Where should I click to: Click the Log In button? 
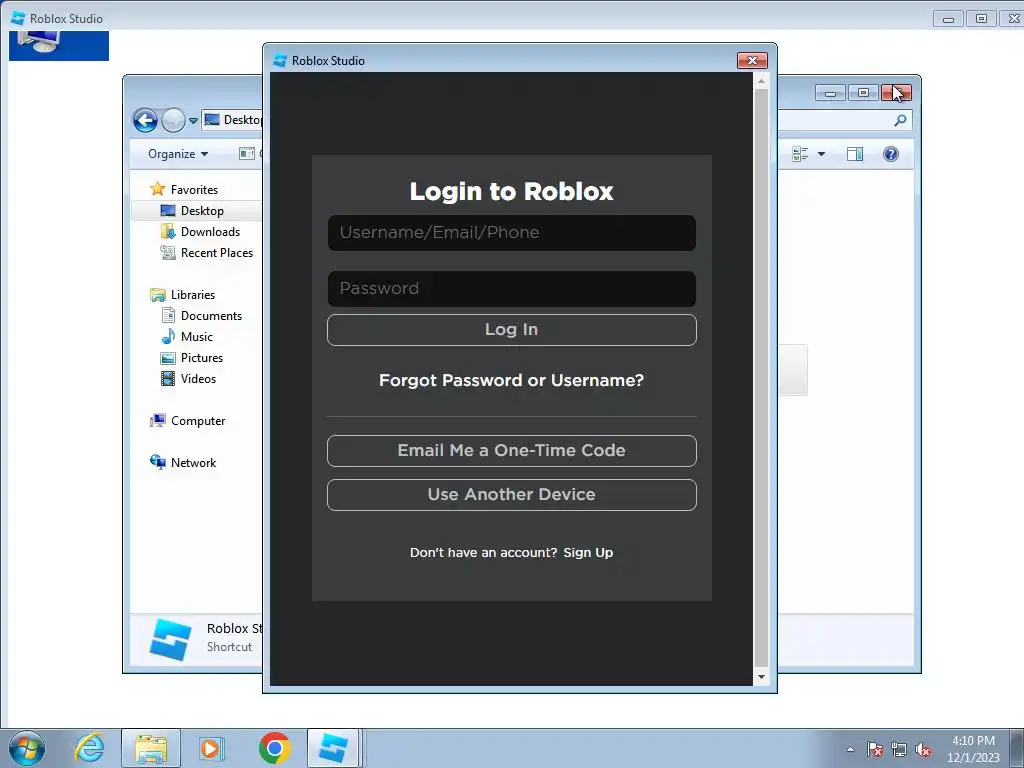[x=511, y=330]
